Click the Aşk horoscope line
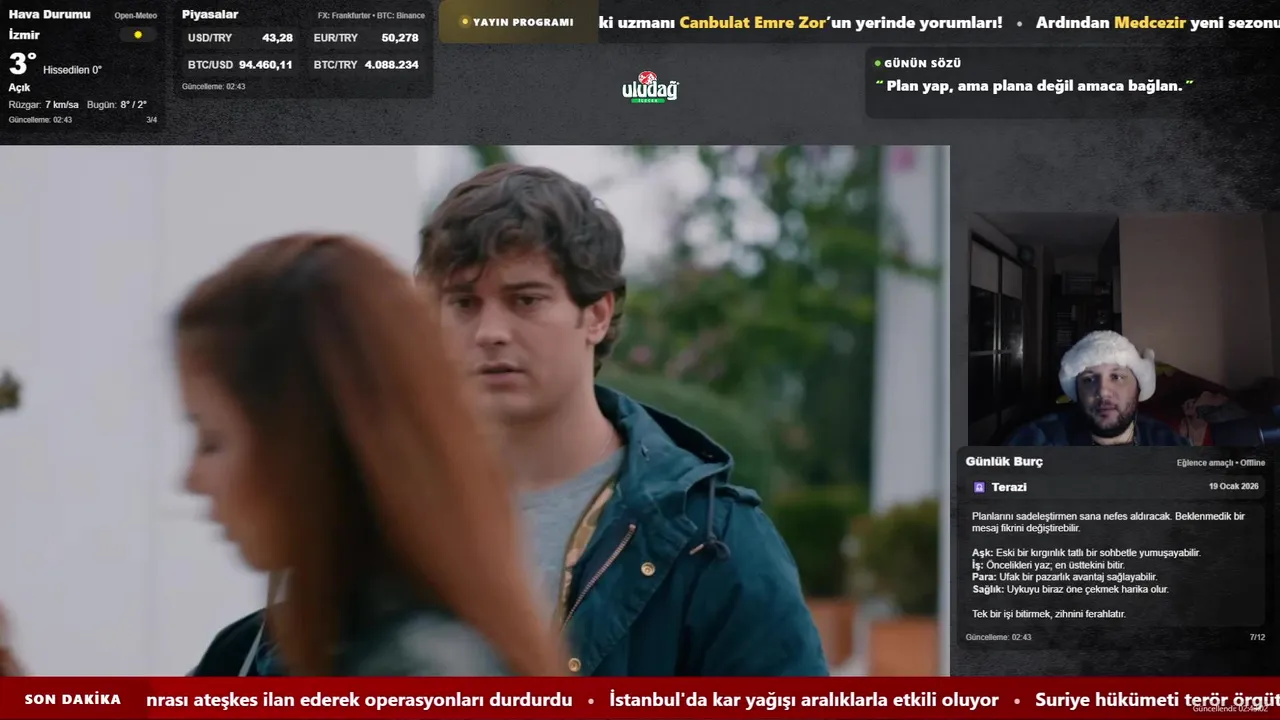1280x720 pixels. coord(1086,553)
